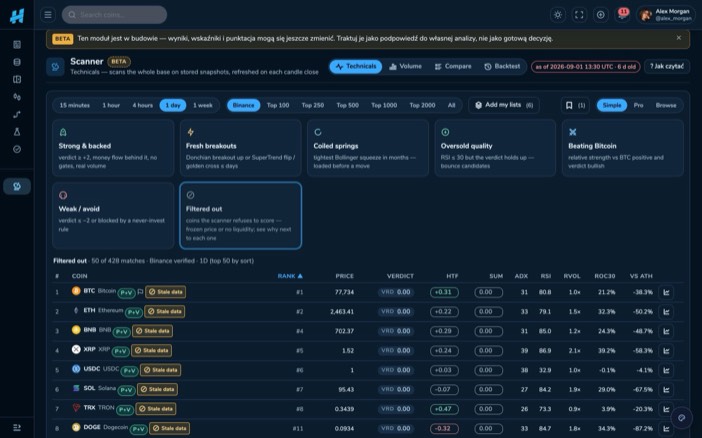Open notifications with badge 11
Image resolution: width=702 pixels, height=438 pixels.
(x=622, y=15)
